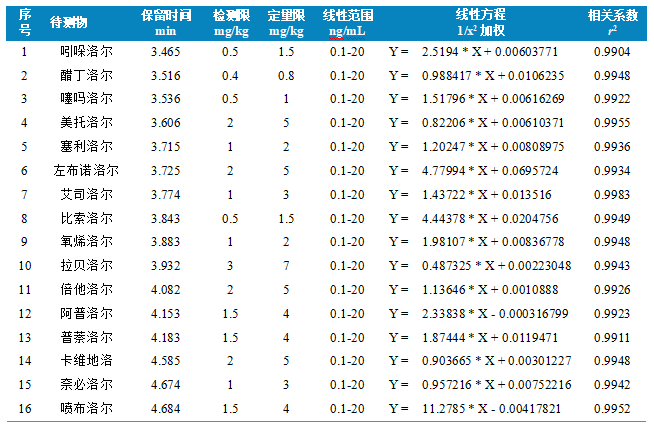Screen dimensions: 654x426
Task: Click correlation coefficient 0.9926
Action: [612, 290]
